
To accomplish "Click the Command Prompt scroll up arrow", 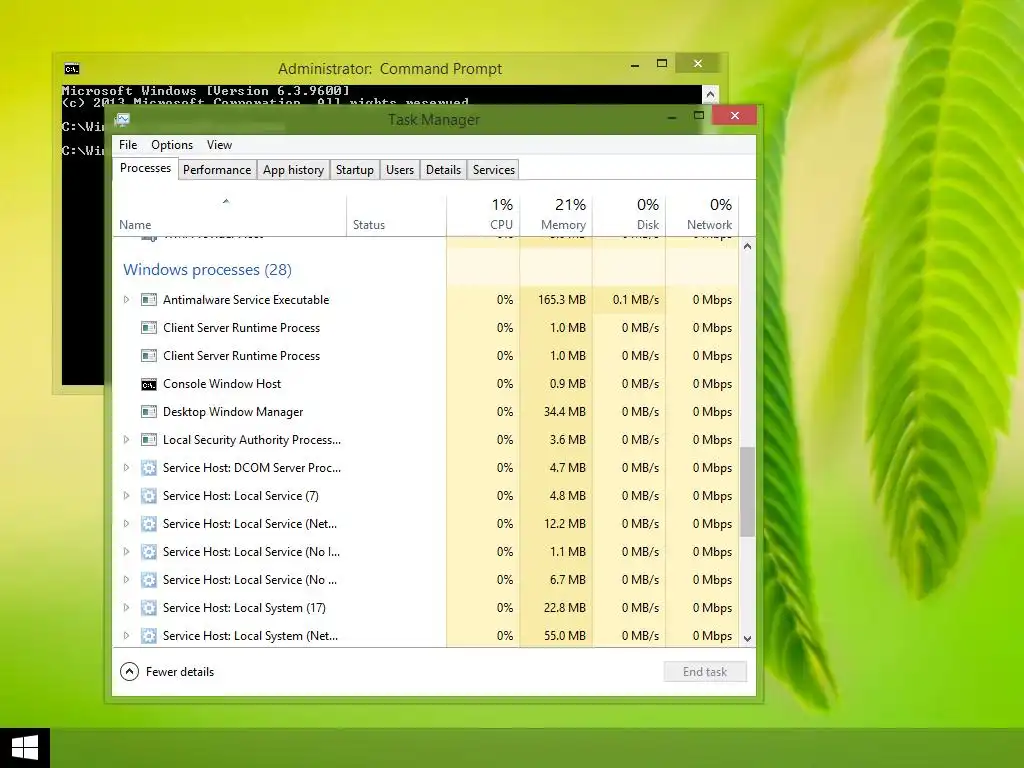I will [710, 95].
